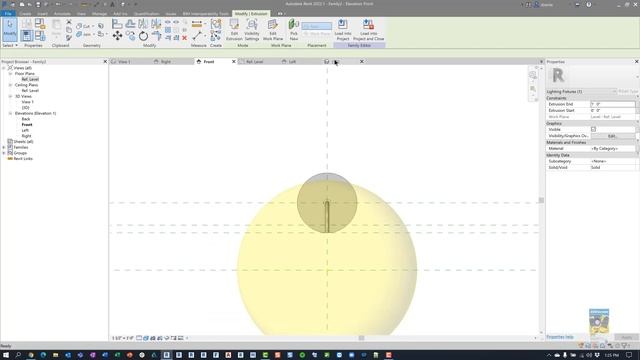The height and width of the screenshot is (360, 640).
Task: Select Revit Links in Project Browser
Action: 23,158
